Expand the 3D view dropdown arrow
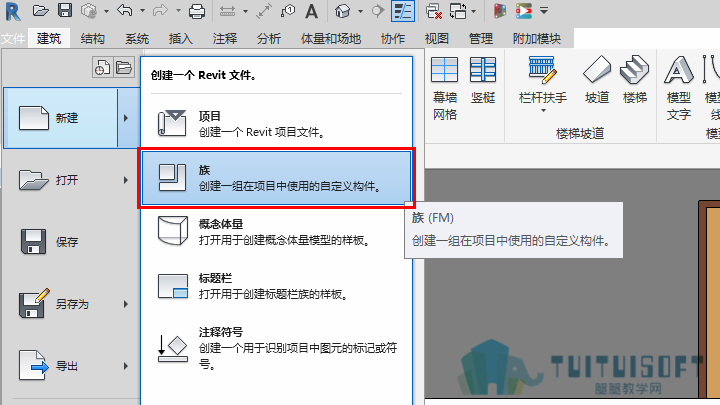Screen dimensions: 720x405 click(x=360, y=11)
